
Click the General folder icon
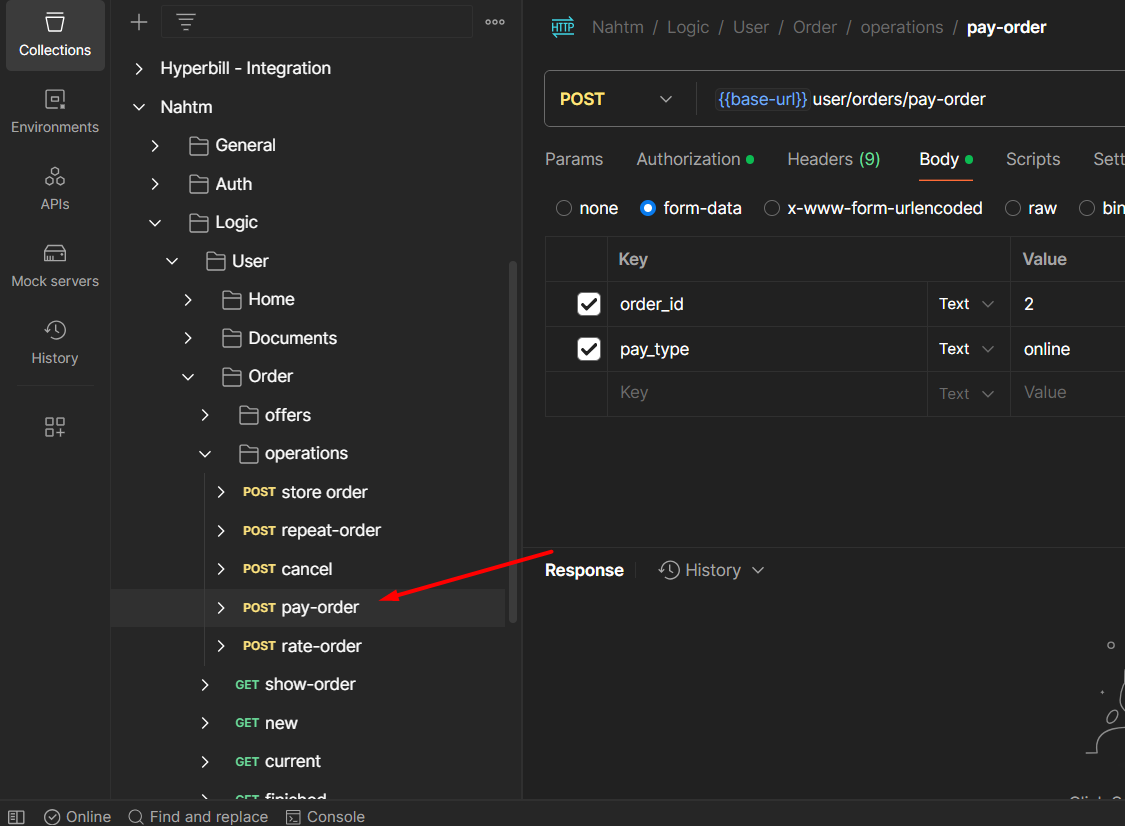pos(199,146)
